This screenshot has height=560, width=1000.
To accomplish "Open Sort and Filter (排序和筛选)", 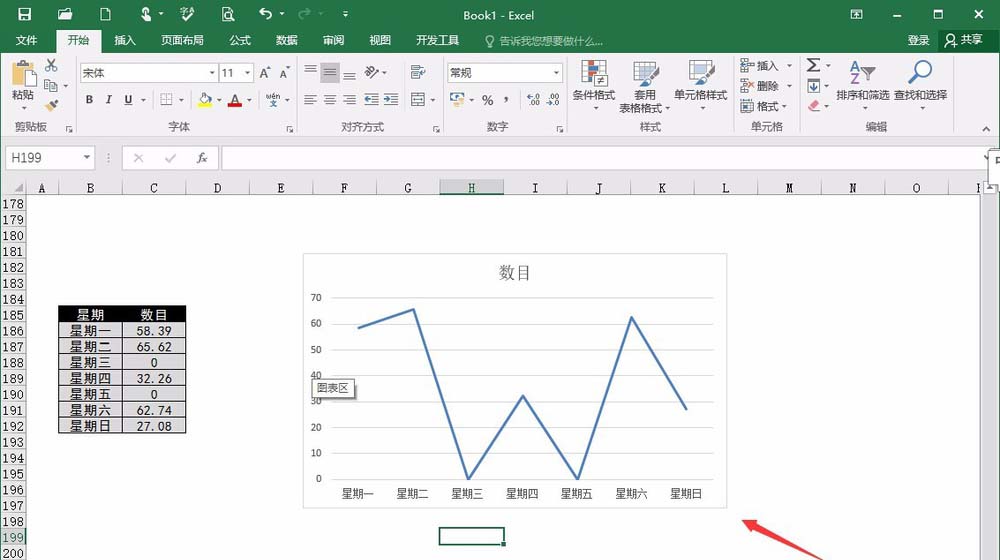I will click(862, 84).
